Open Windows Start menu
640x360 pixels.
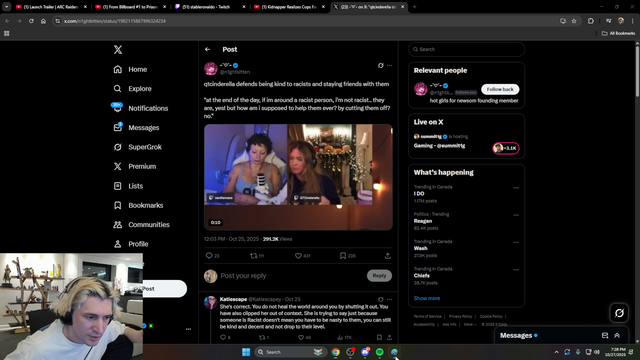(x=246, y=352)
